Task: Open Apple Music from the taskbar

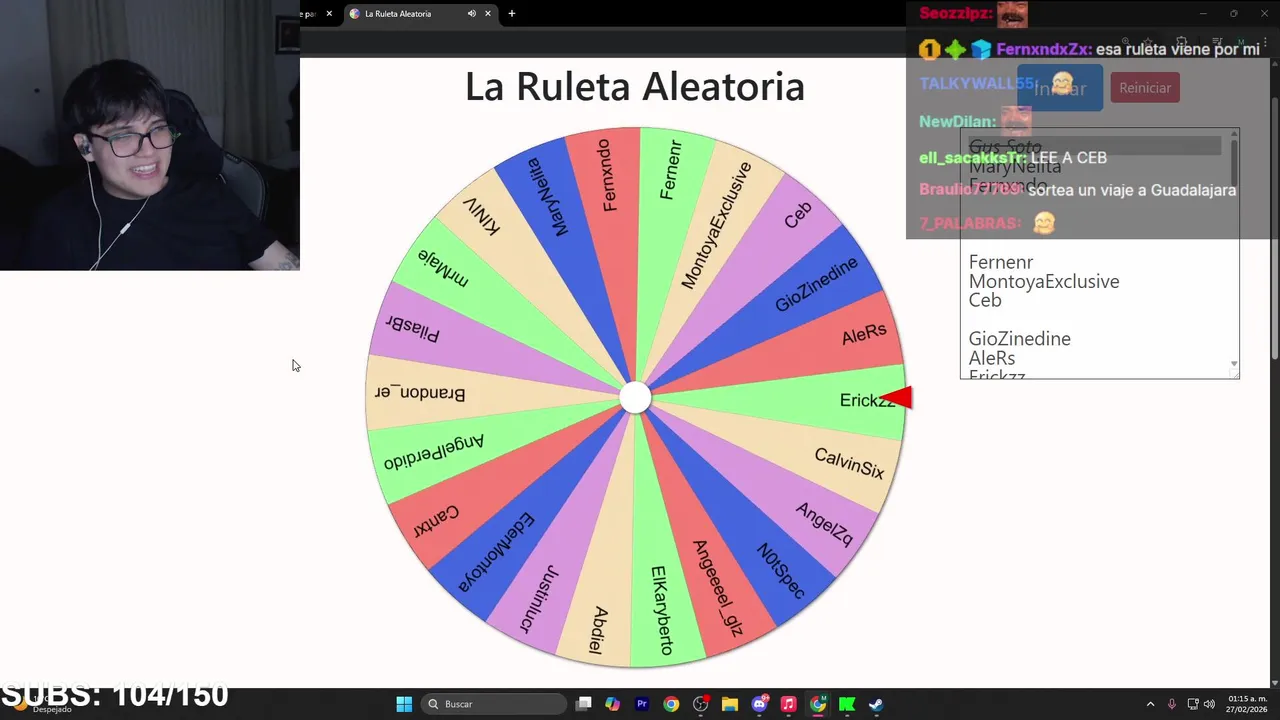Action: (788, 704)
